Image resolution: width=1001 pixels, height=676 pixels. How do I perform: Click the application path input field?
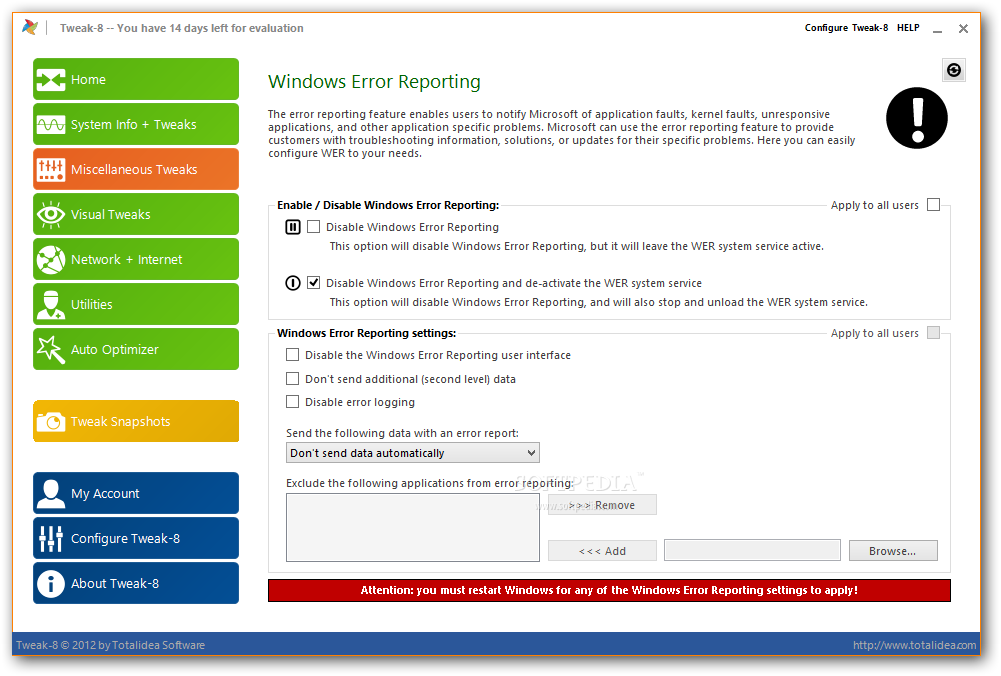tap(752, 550)
